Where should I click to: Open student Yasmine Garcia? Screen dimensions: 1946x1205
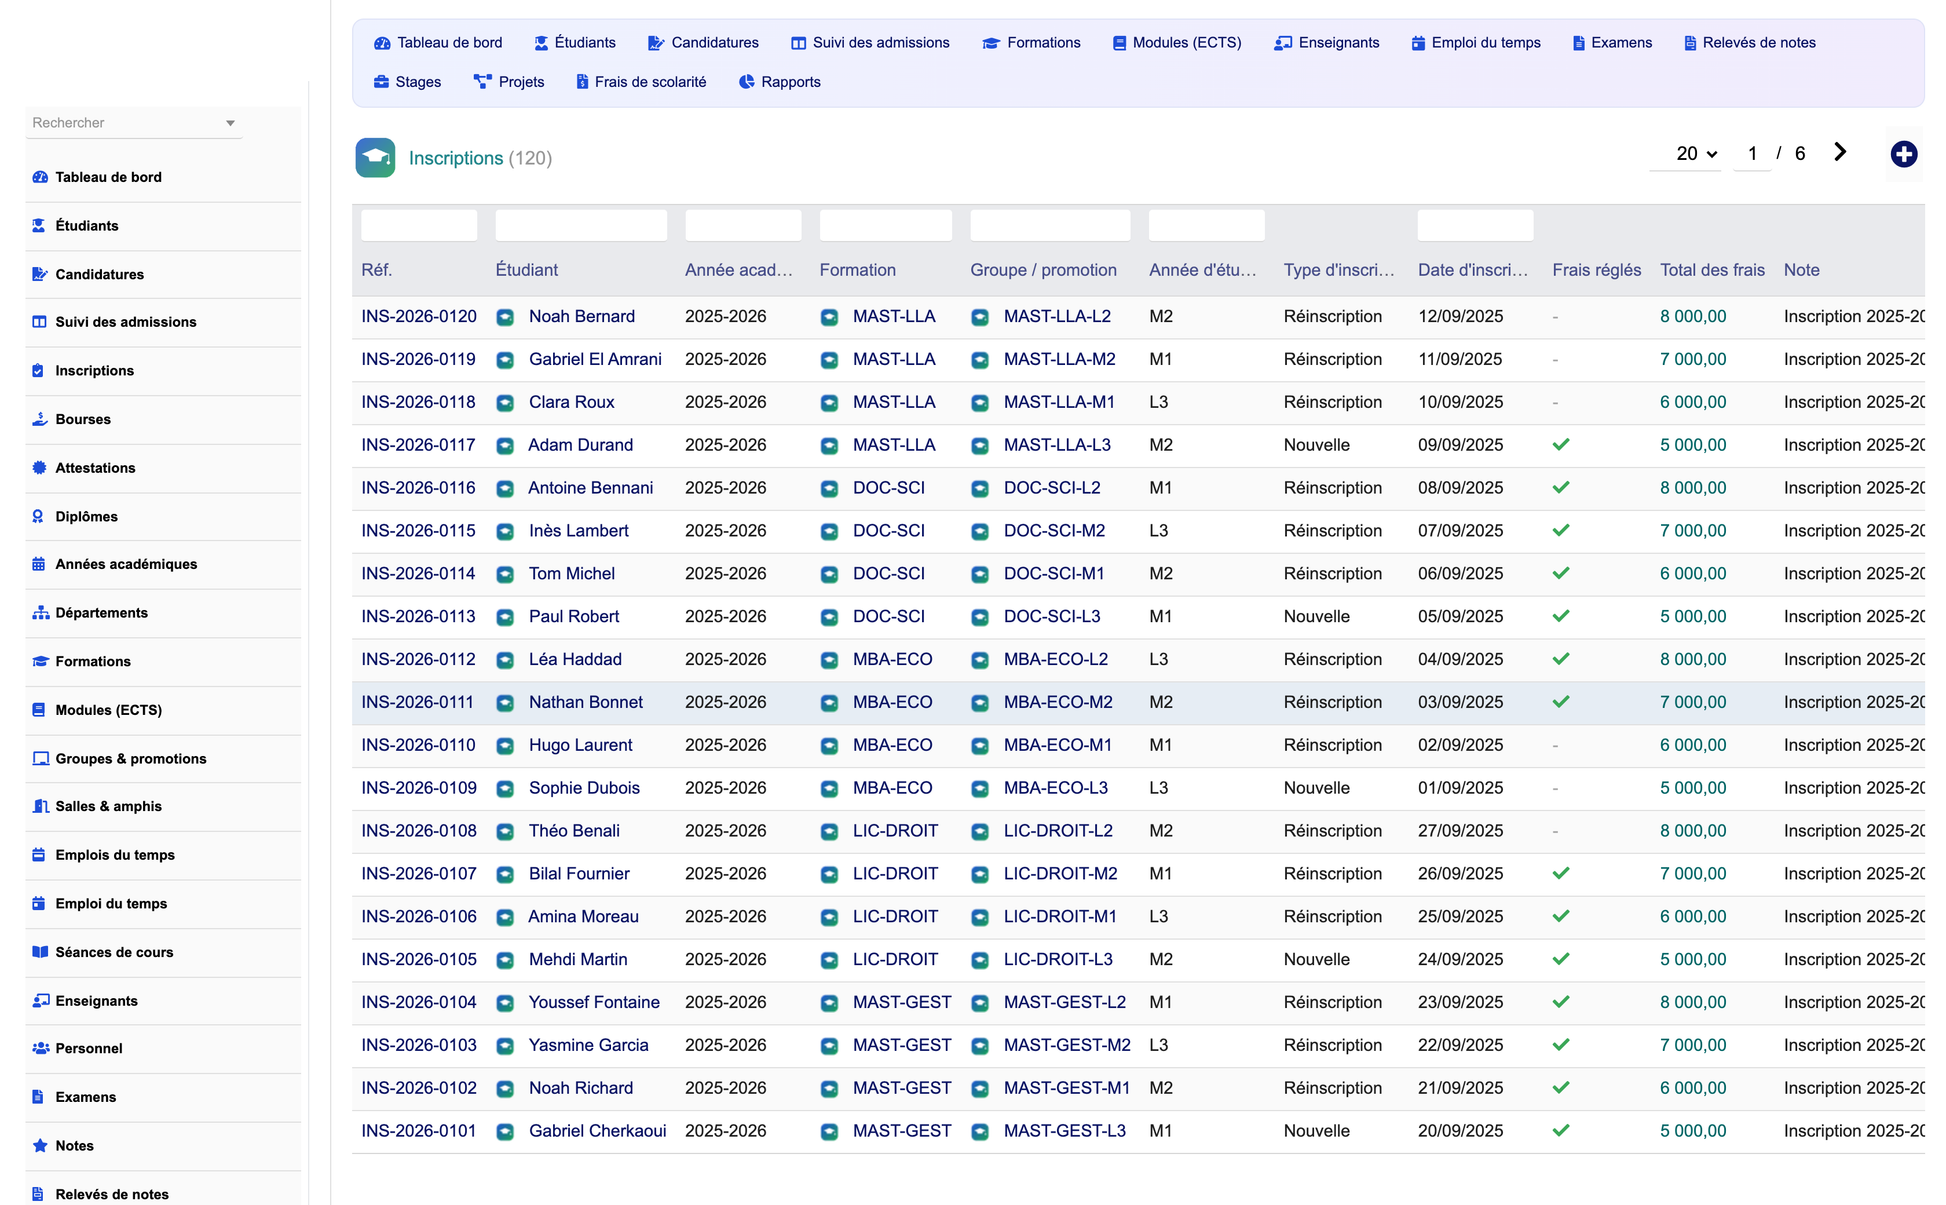click(x=588, y=1045)
